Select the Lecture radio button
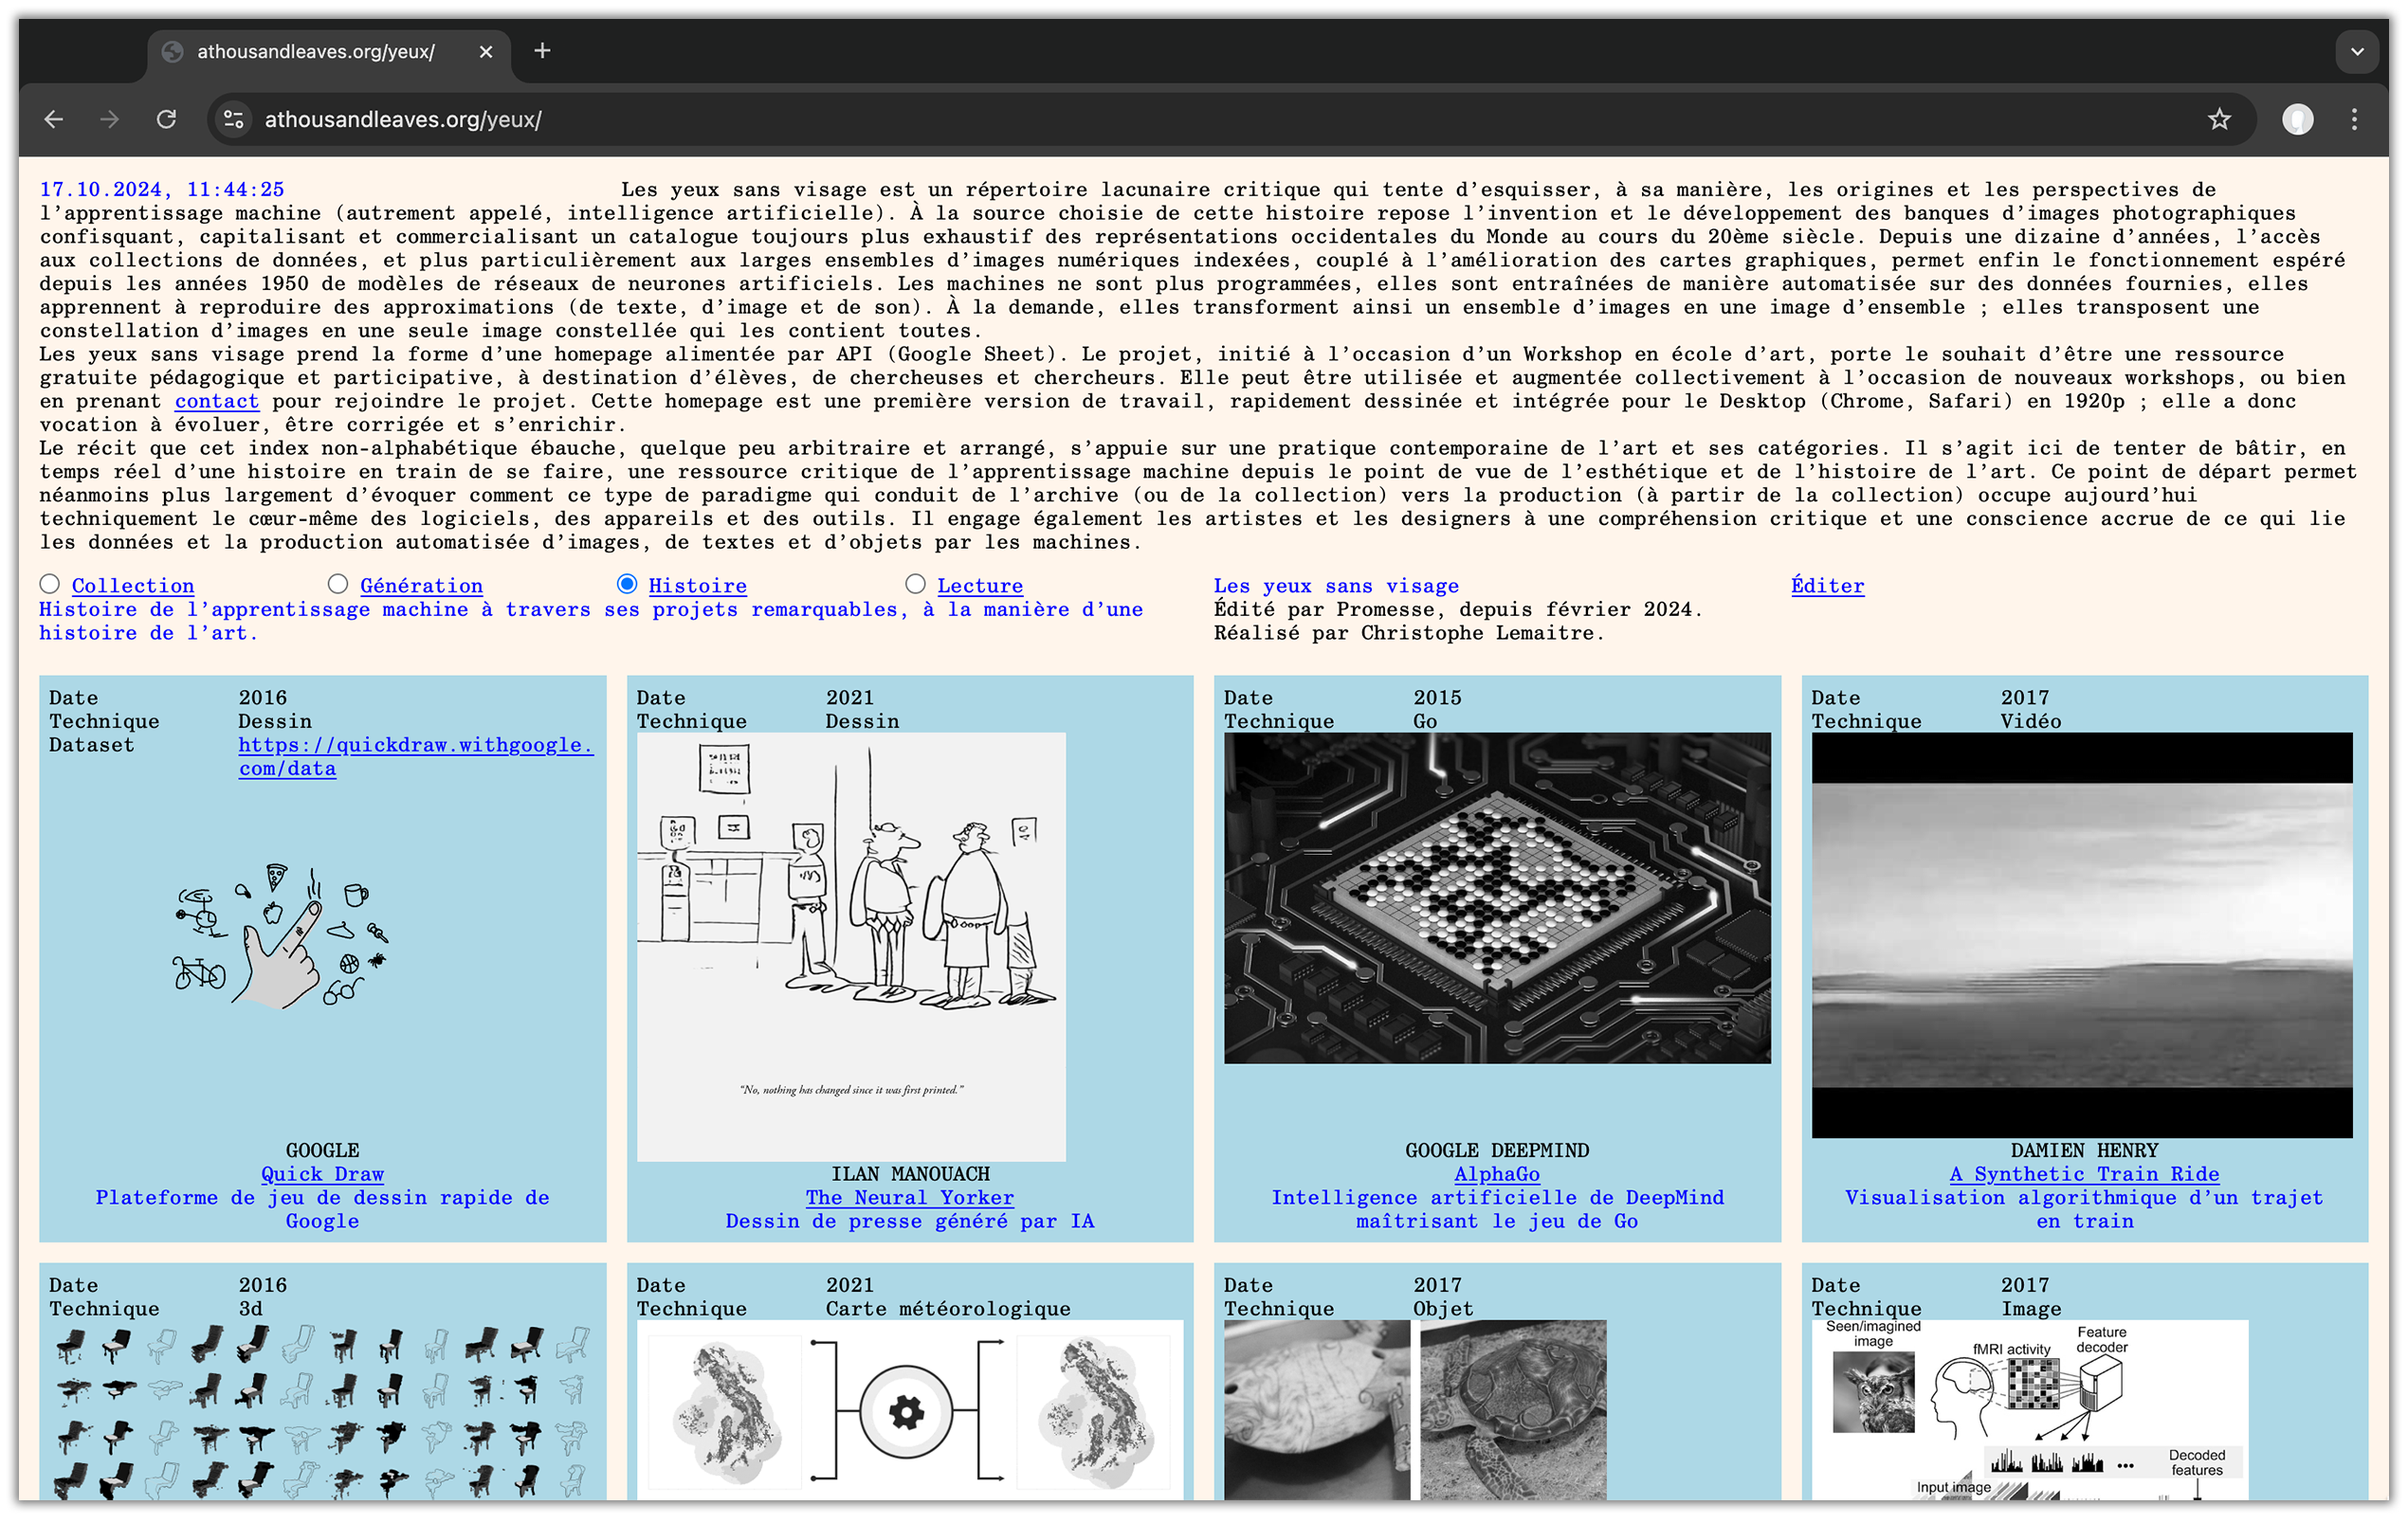 tap(915, 584)
